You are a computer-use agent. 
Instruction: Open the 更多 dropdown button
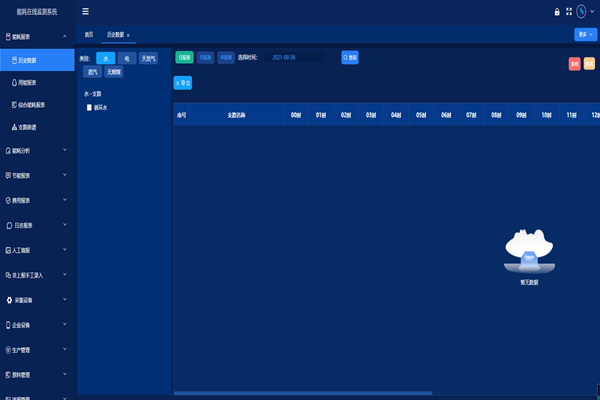point(585,34)
